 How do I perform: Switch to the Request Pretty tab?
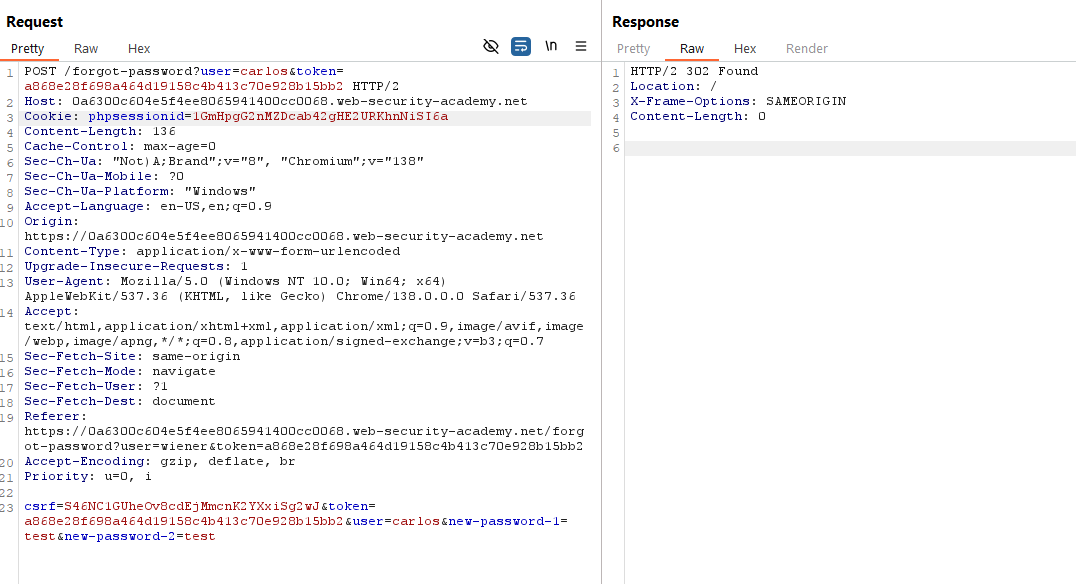28,49
